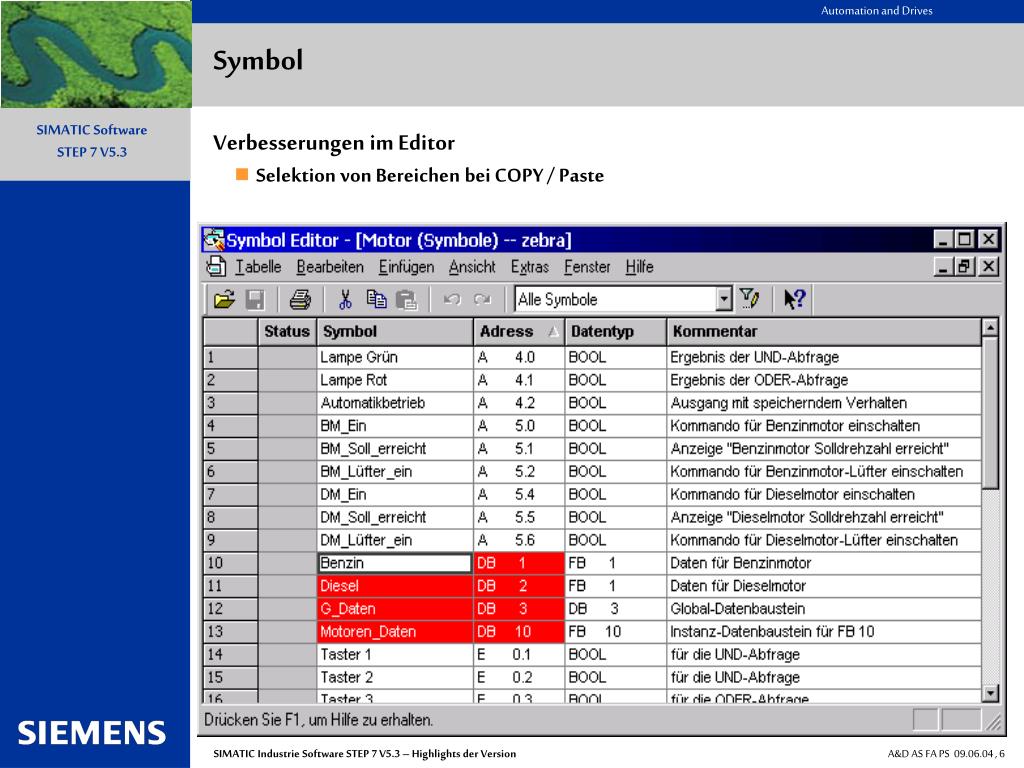Click the status bar resize grip

993,721
